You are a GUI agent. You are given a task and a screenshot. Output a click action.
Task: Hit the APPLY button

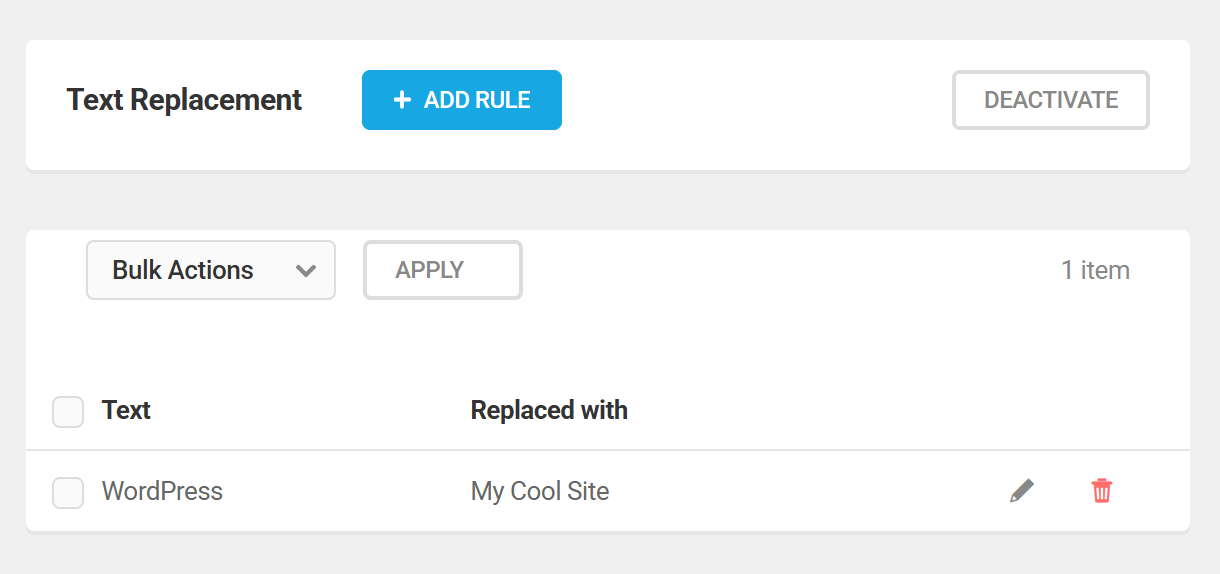[442, 270]
